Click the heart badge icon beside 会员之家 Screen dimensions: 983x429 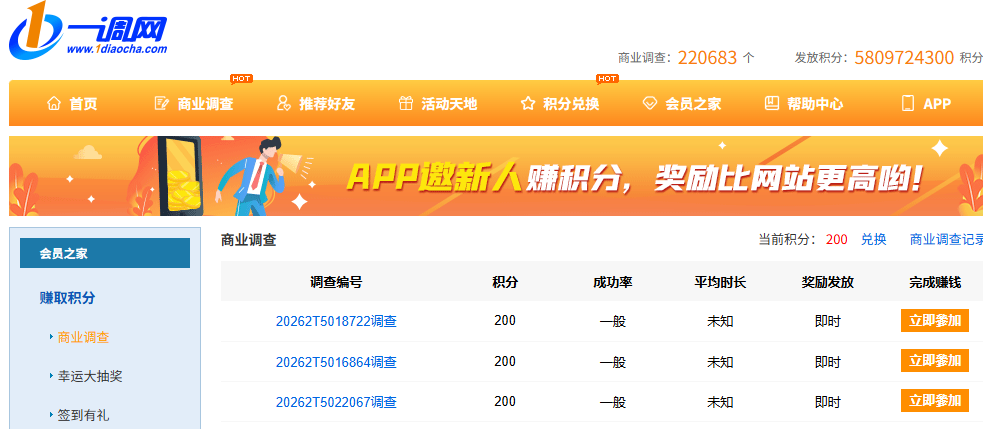click(x=650, y=103)
